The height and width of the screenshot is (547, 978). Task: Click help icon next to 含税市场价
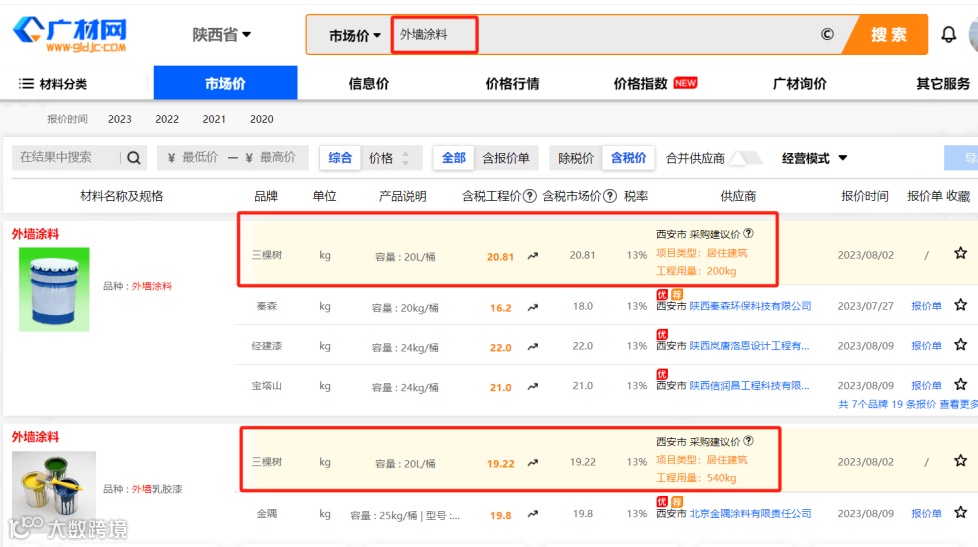click(x=610, y=196)
